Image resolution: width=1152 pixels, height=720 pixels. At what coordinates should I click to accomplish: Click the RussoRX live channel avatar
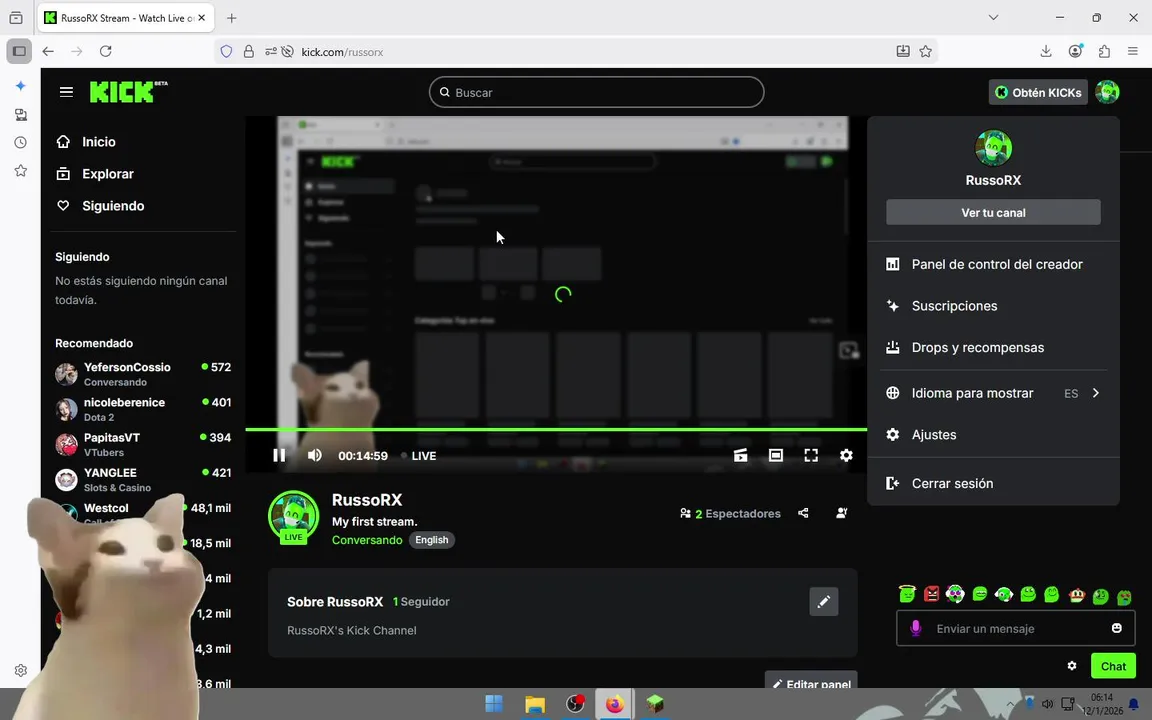tap(294, 517)
